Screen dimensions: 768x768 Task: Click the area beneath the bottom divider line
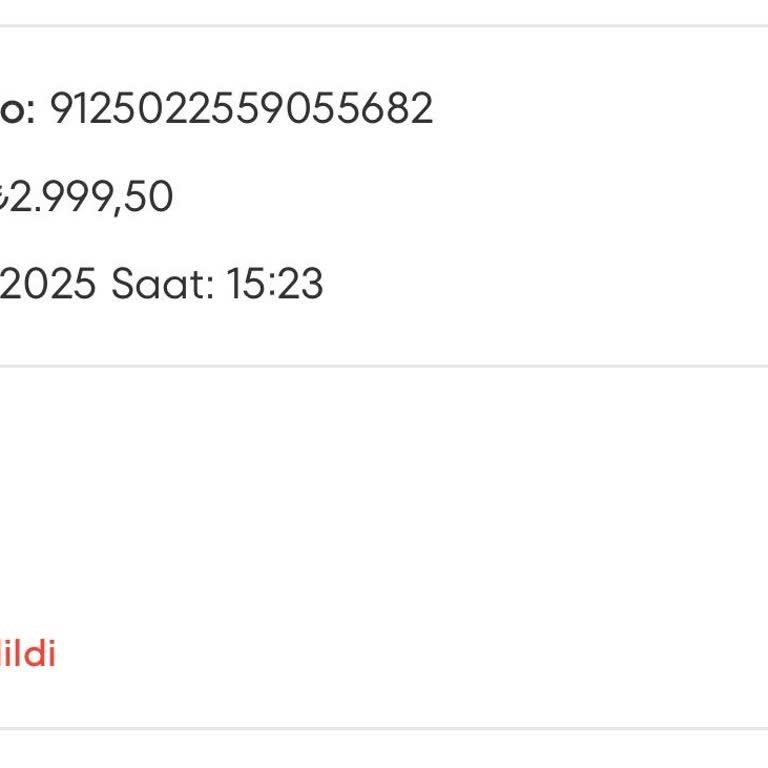384,750
